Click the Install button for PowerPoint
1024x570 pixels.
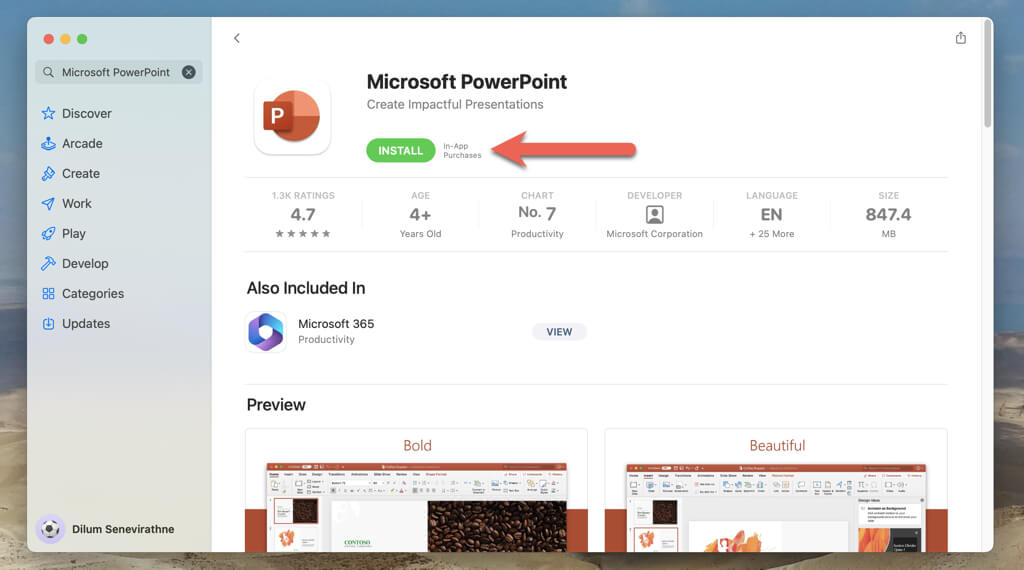400,151
